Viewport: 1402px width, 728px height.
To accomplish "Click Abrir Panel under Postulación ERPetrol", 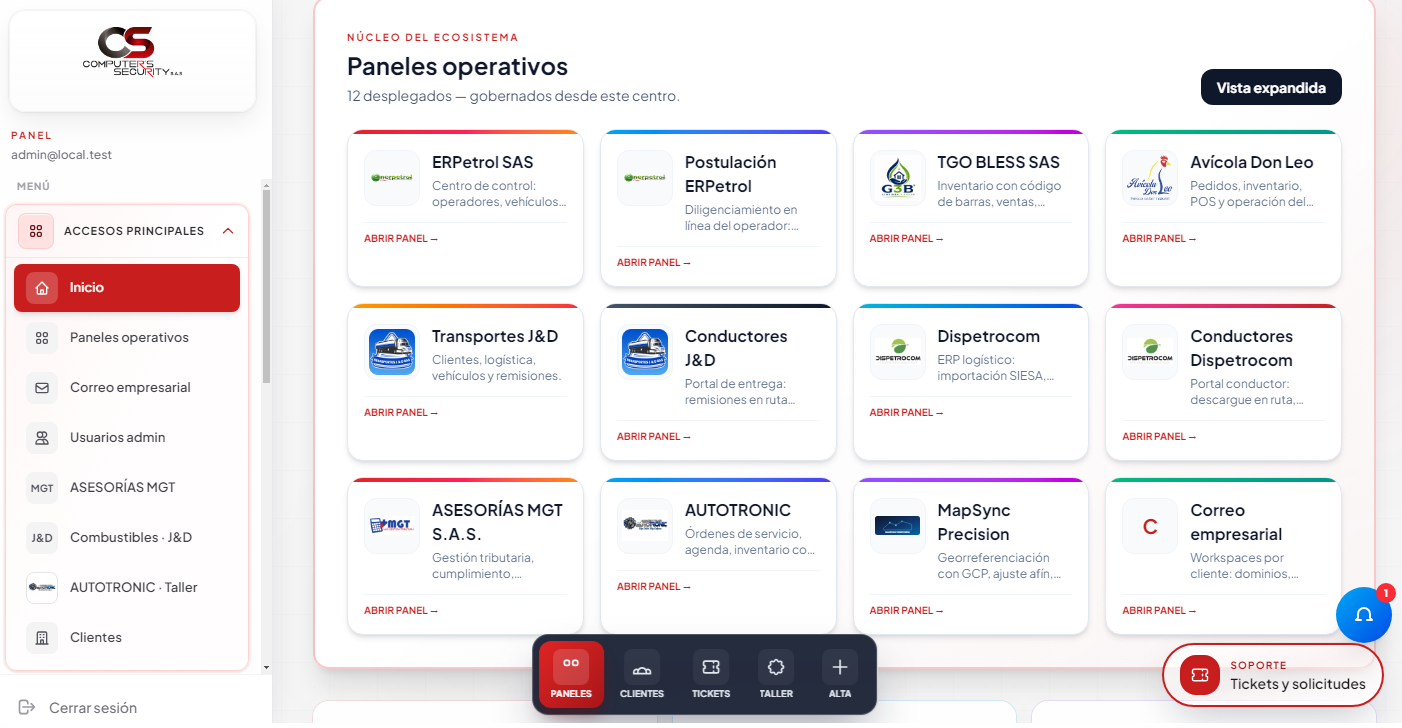I will point(653,263).
